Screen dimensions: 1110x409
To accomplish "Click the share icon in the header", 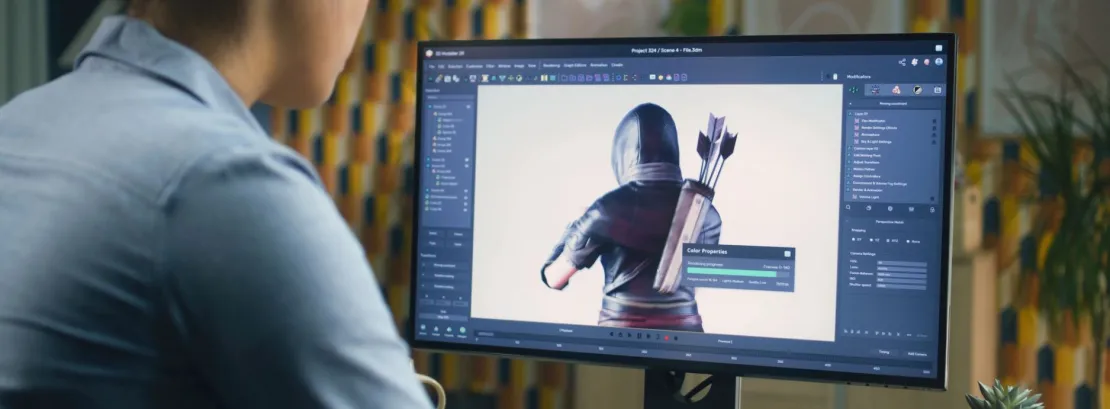I will tap(902, 62).
